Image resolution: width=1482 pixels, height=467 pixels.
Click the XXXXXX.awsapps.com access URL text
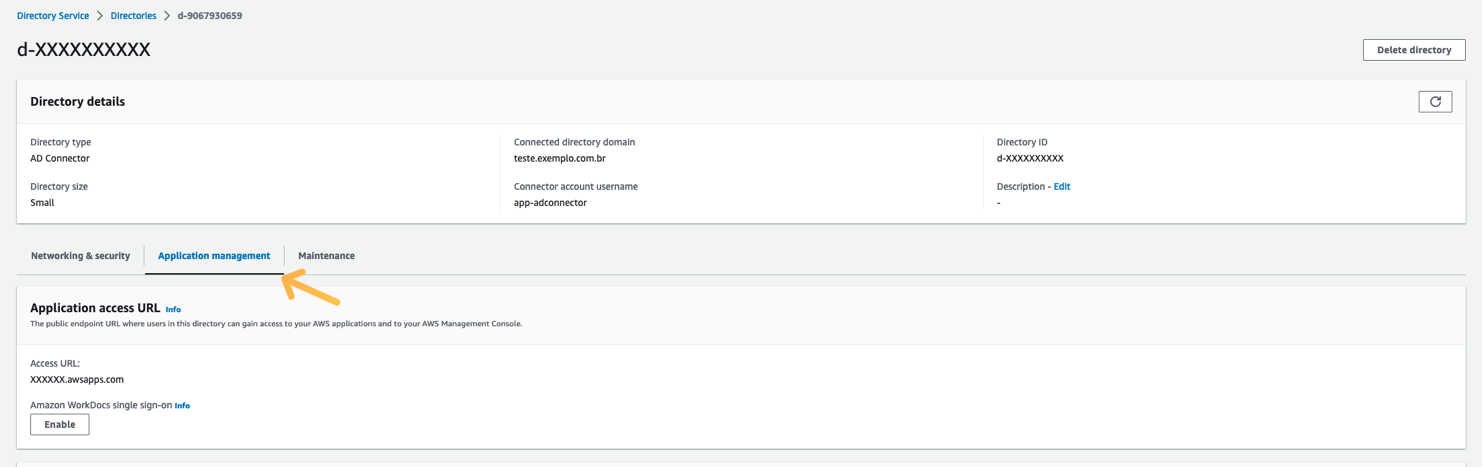point(77,380)
